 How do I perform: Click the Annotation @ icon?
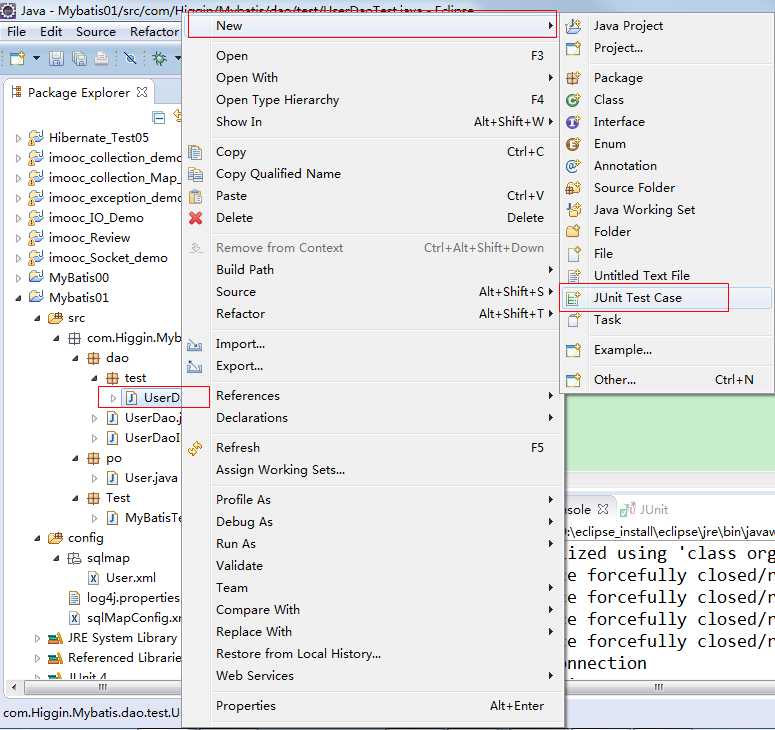573,166
